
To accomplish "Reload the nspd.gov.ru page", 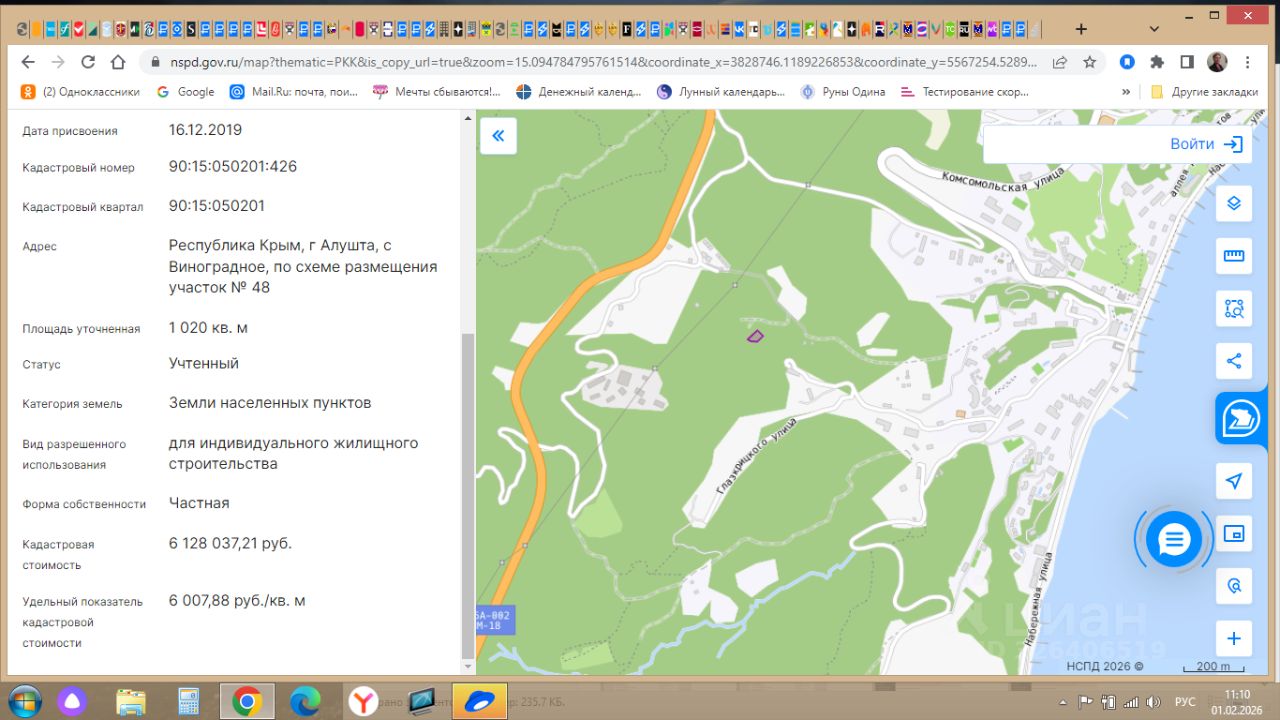I will coord(88,62).
